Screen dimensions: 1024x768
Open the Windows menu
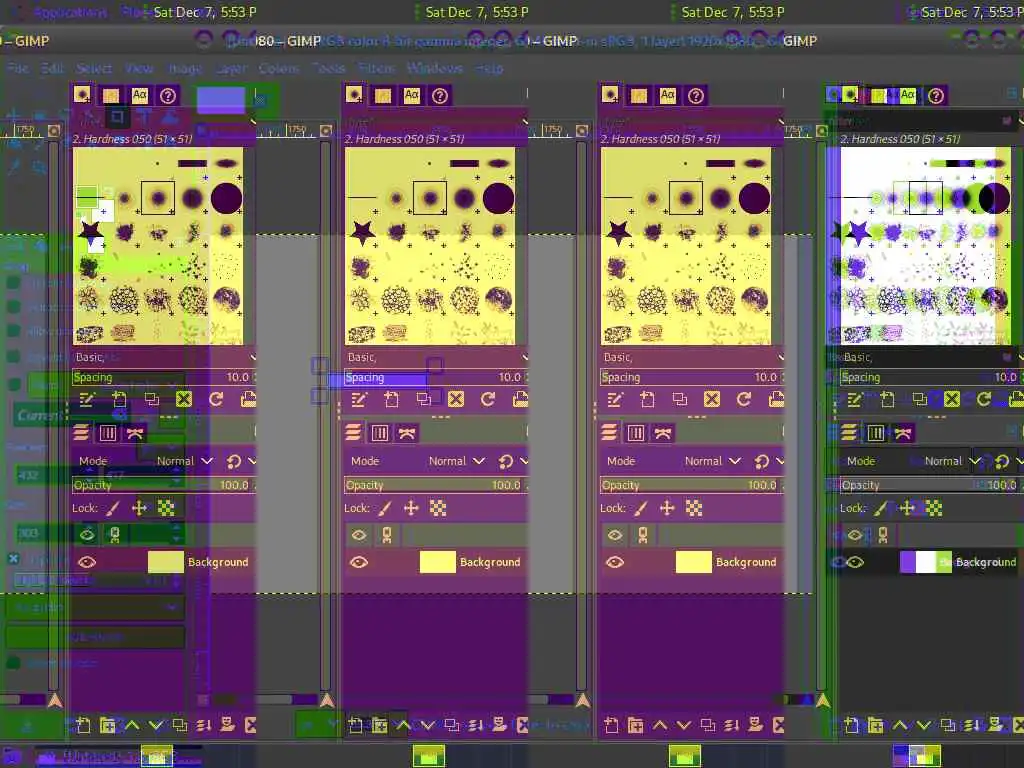434,68
